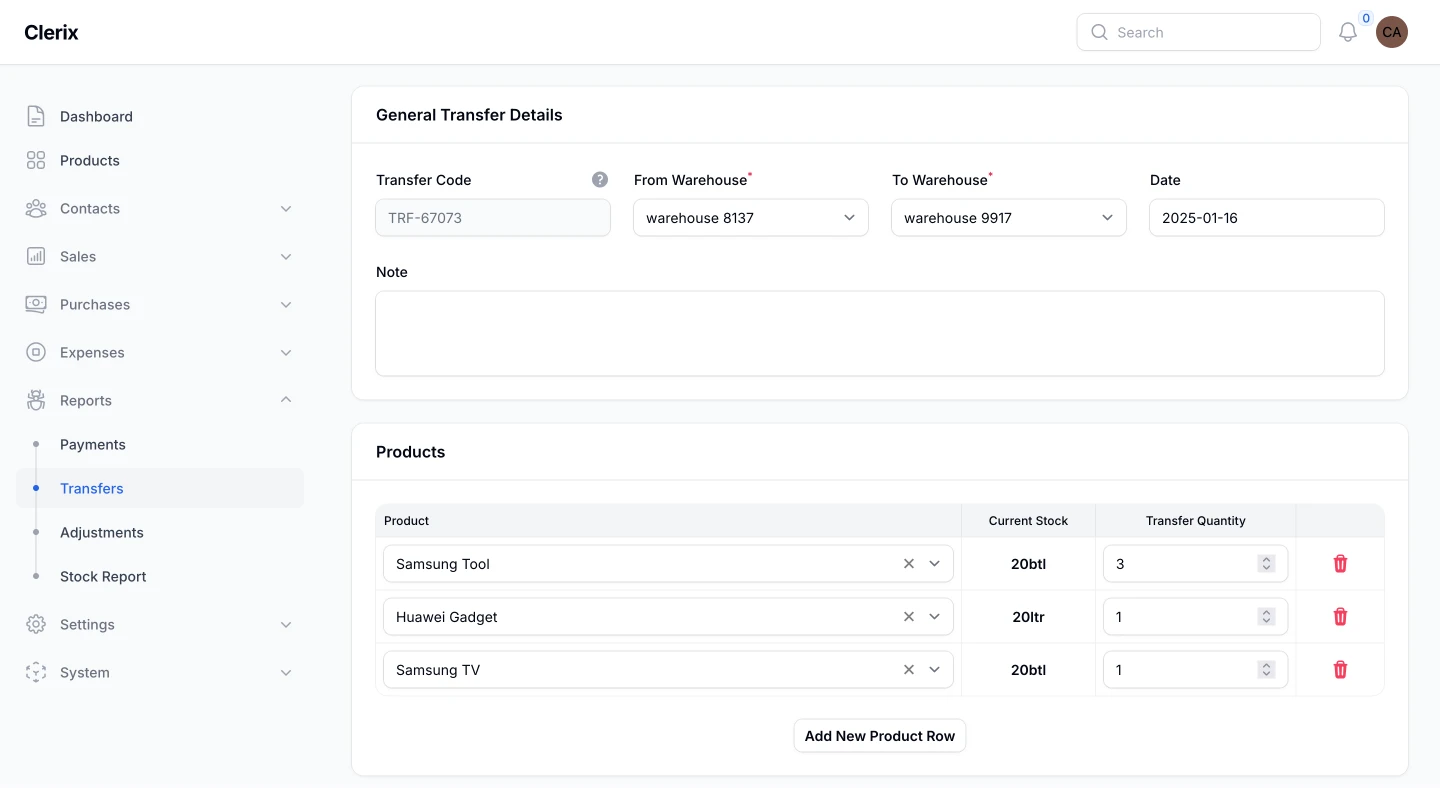
Task: Click the Transfer Quantity column header
Action: coord(1196,521)
